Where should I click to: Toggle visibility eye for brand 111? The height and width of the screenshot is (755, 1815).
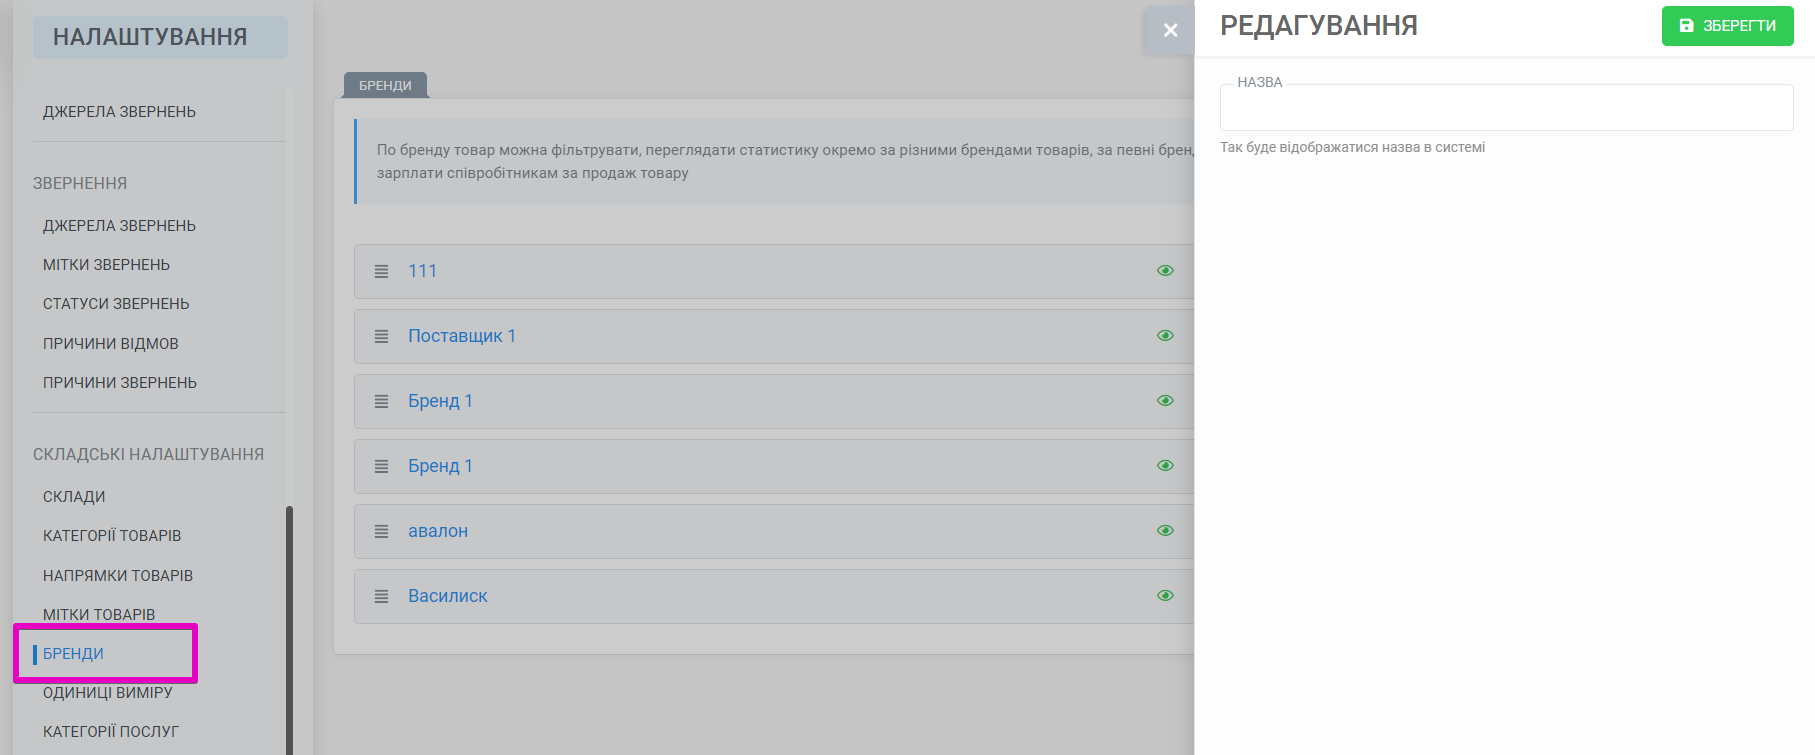coord(1165,271)
